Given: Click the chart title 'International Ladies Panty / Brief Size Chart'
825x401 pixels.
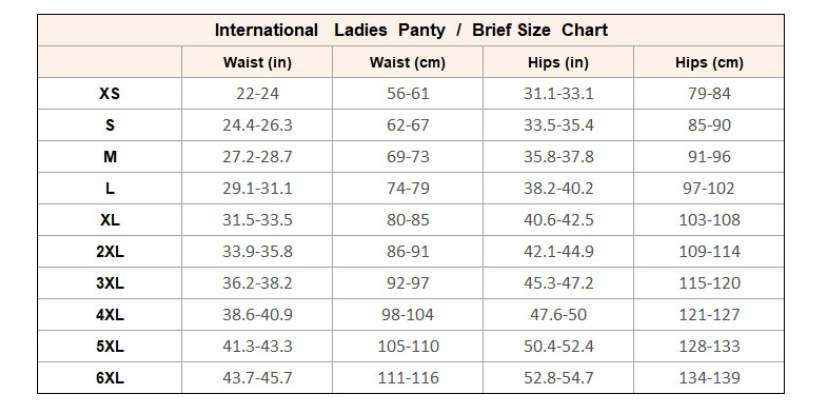Looking at the screenshot, I should 411,30.
